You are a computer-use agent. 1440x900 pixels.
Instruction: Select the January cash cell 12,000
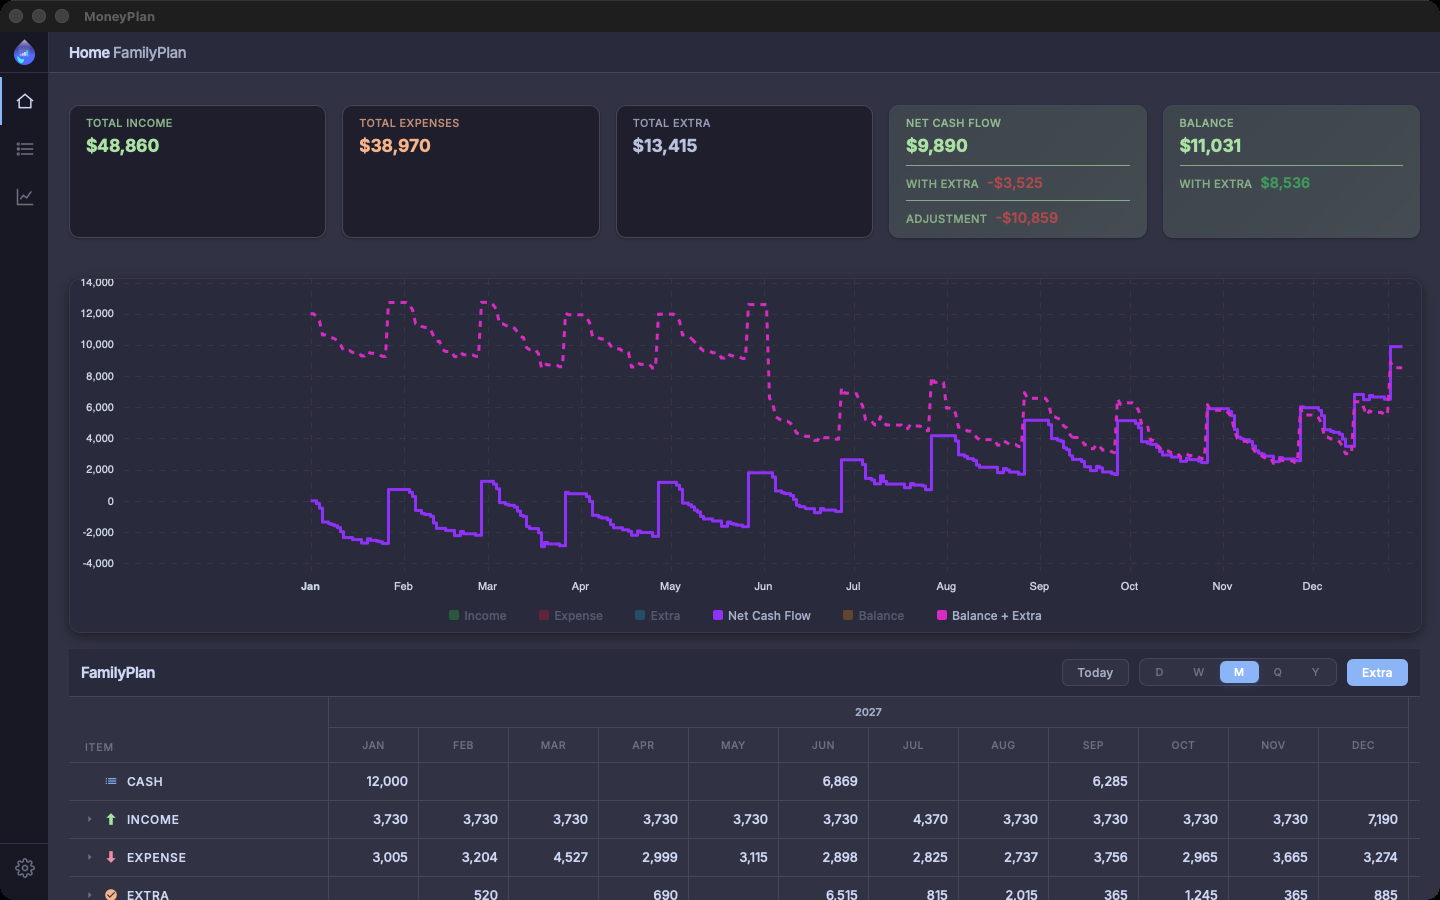click(x=373, y=782)
